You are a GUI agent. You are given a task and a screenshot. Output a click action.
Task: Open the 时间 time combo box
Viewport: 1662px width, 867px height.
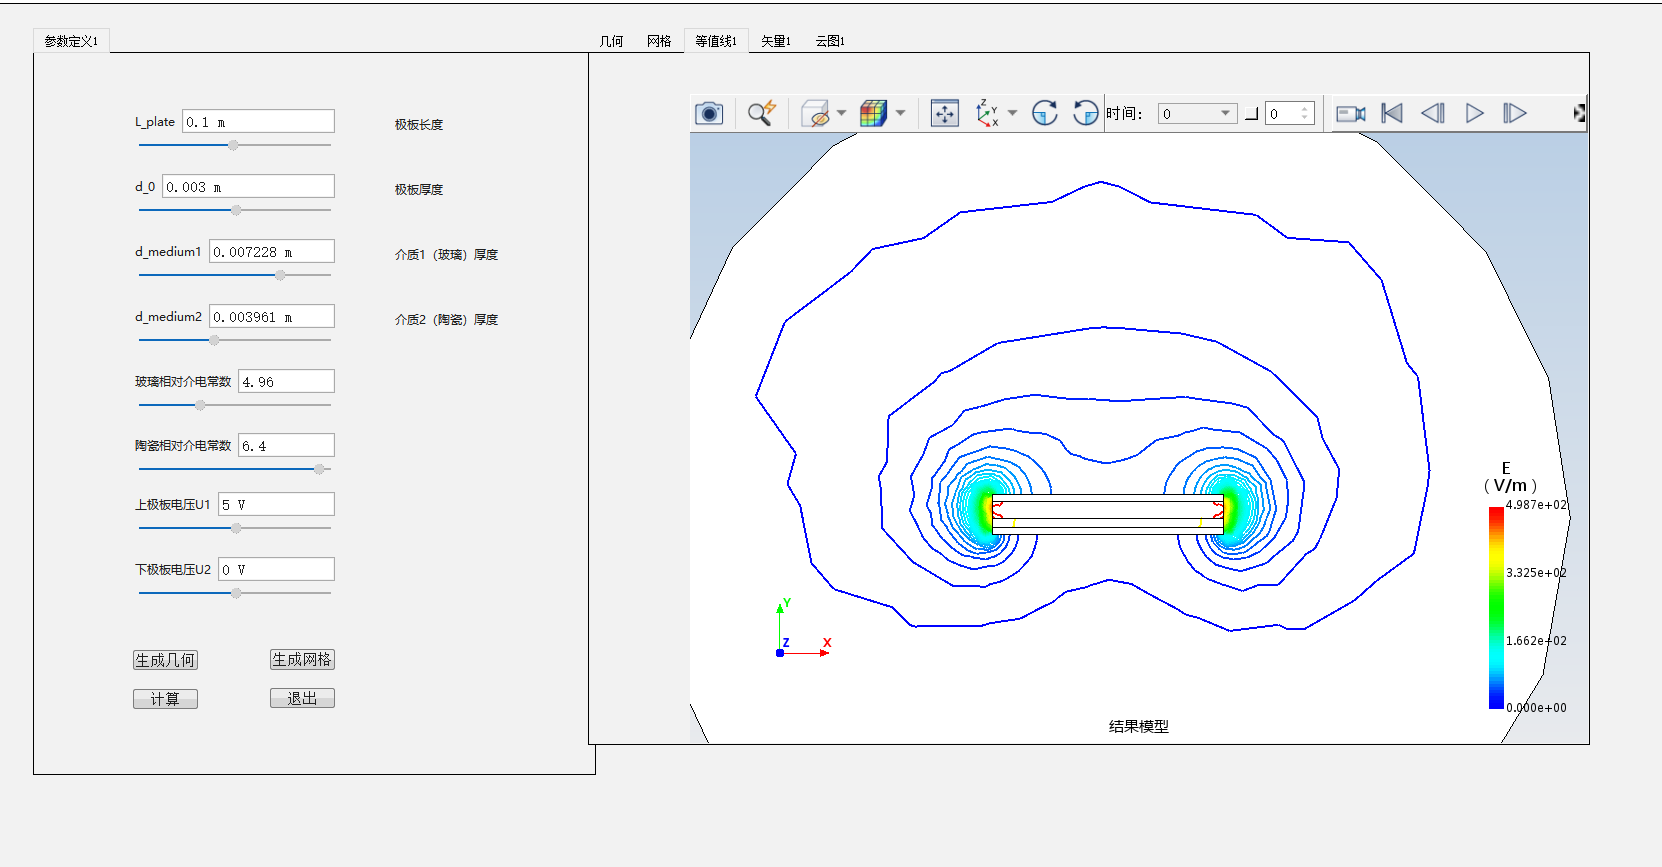tap(1197, 114)
